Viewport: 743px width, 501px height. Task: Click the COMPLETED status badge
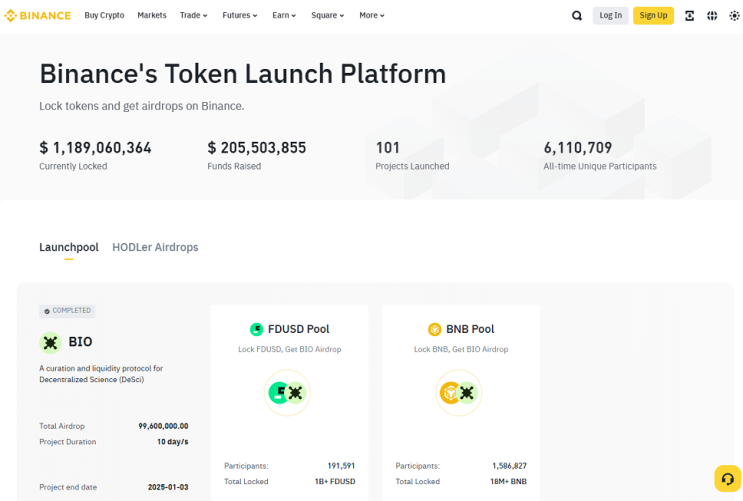[67, 311]
